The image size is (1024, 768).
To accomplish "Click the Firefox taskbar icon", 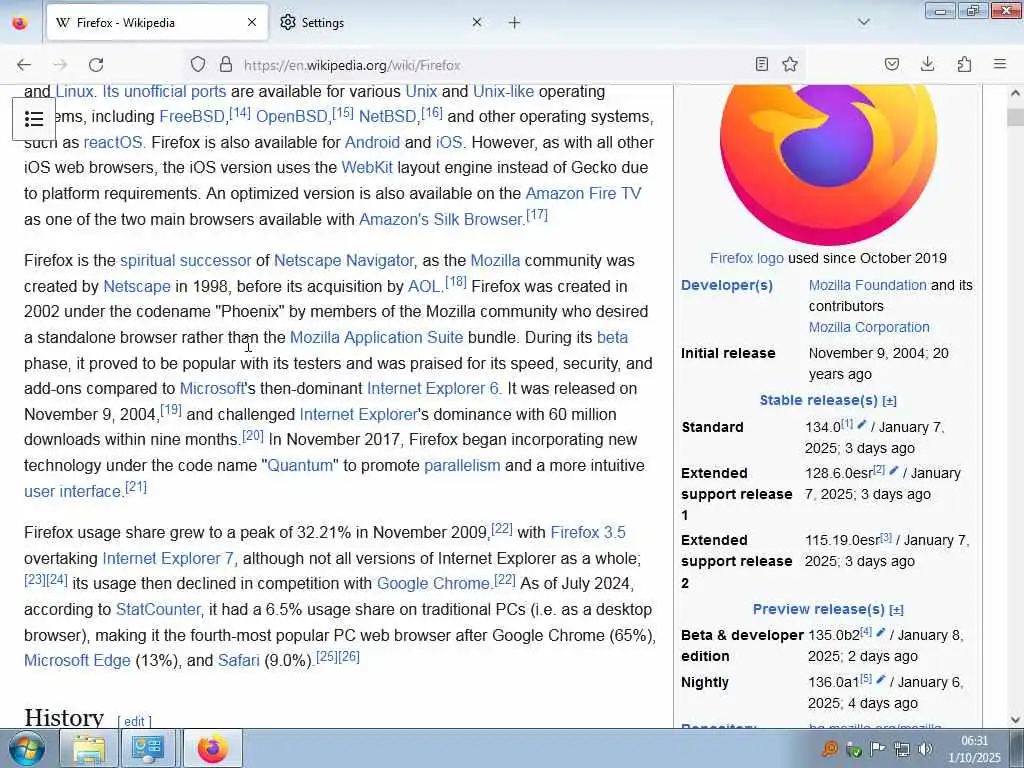I will coord(213,748).
